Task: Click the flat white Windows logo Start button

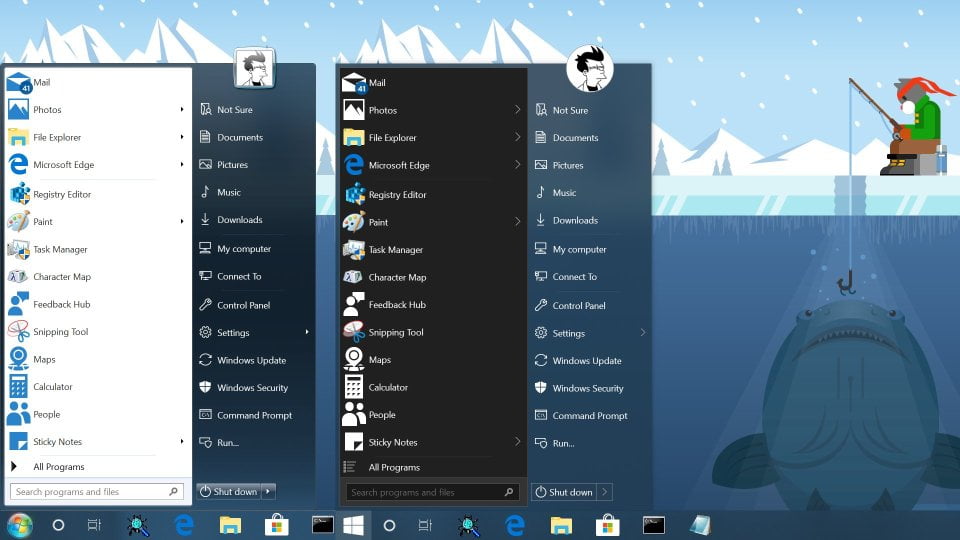Action: click(x=354, y=524)
